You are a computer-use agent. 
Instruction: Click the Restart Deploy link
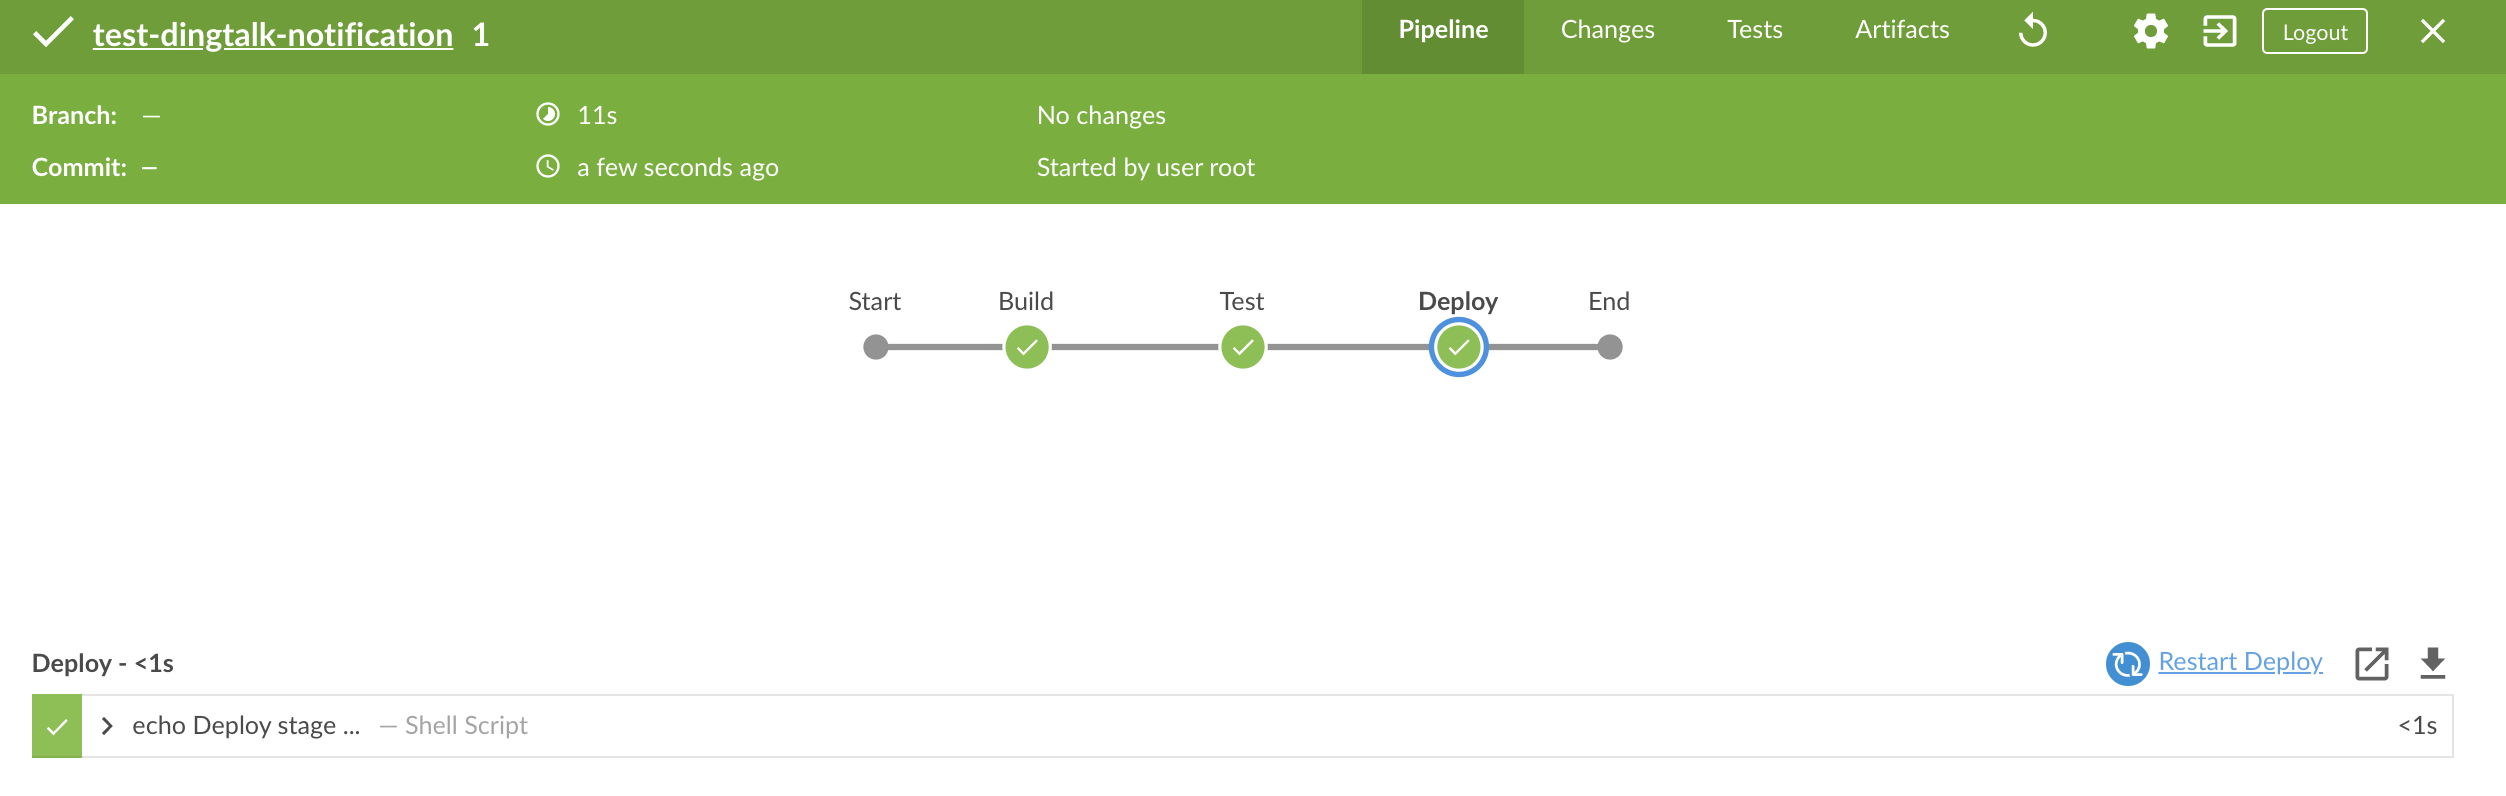pyautogui.click(x=2240, y=662)
